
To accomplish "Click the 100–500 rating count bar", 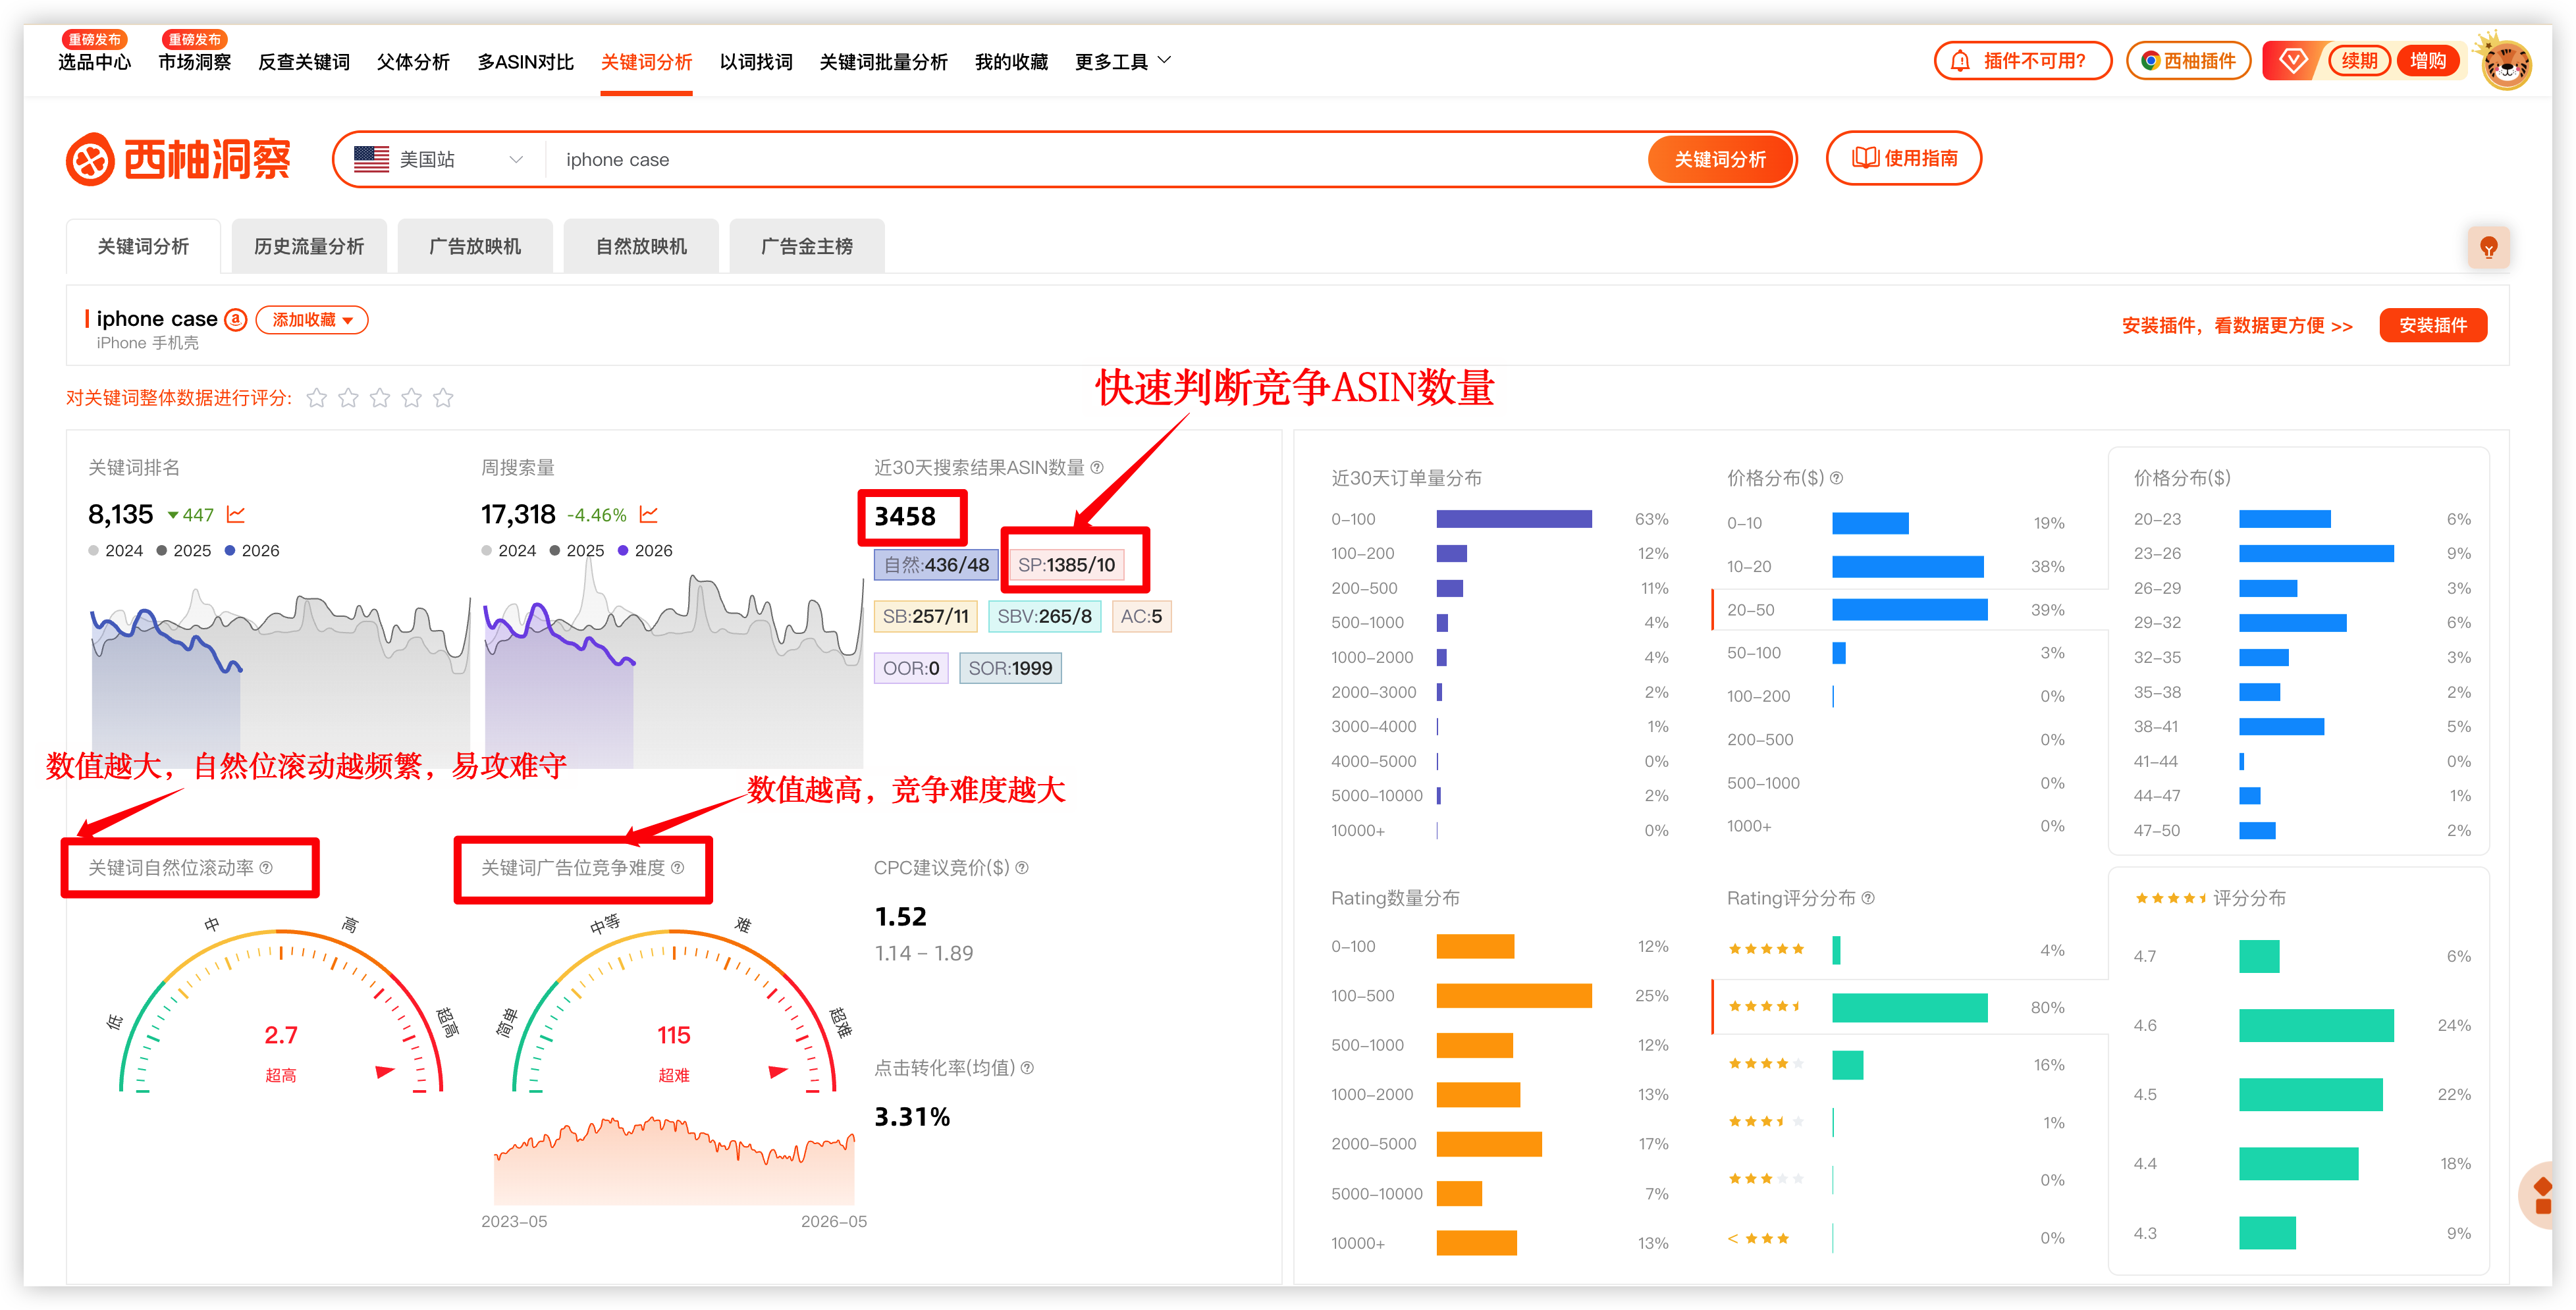I will click(1513, 995).
